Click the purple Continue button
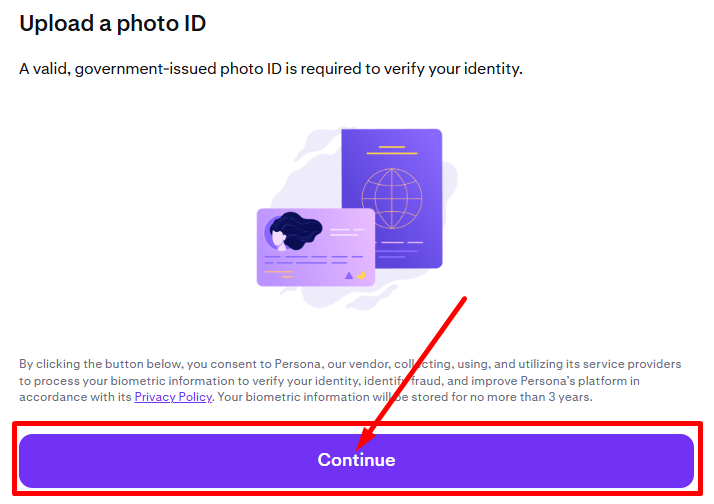Image resolution: width=714 pixels, height=504 pixels. pos(356,461)
